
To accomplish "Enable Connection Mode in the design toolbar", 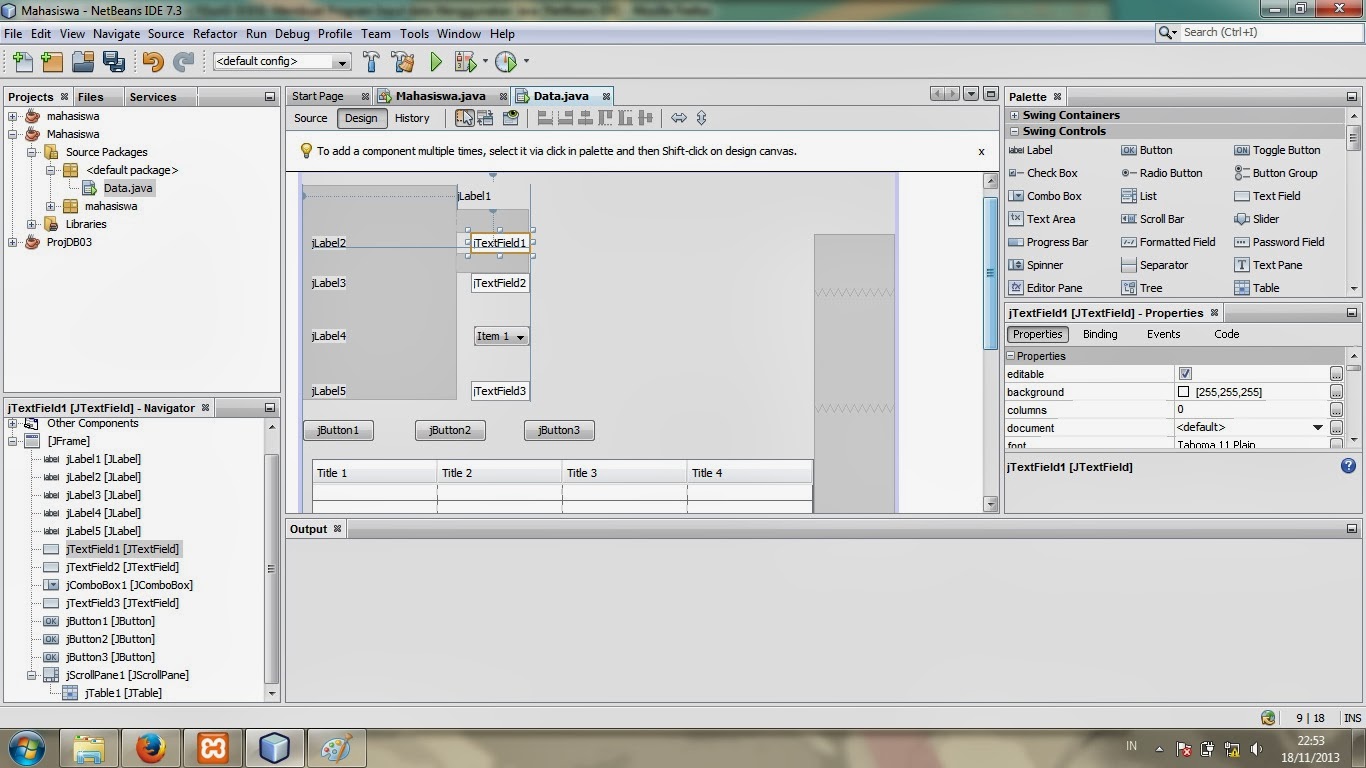I will [x=484, y=117].
